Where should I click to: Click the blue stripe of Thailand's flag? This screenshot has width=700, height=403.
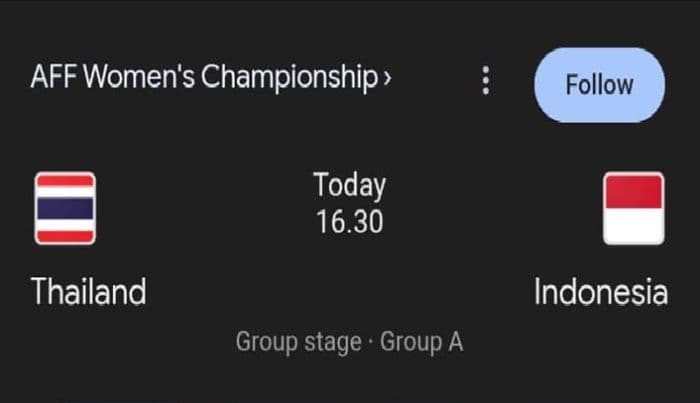[65, 208]
